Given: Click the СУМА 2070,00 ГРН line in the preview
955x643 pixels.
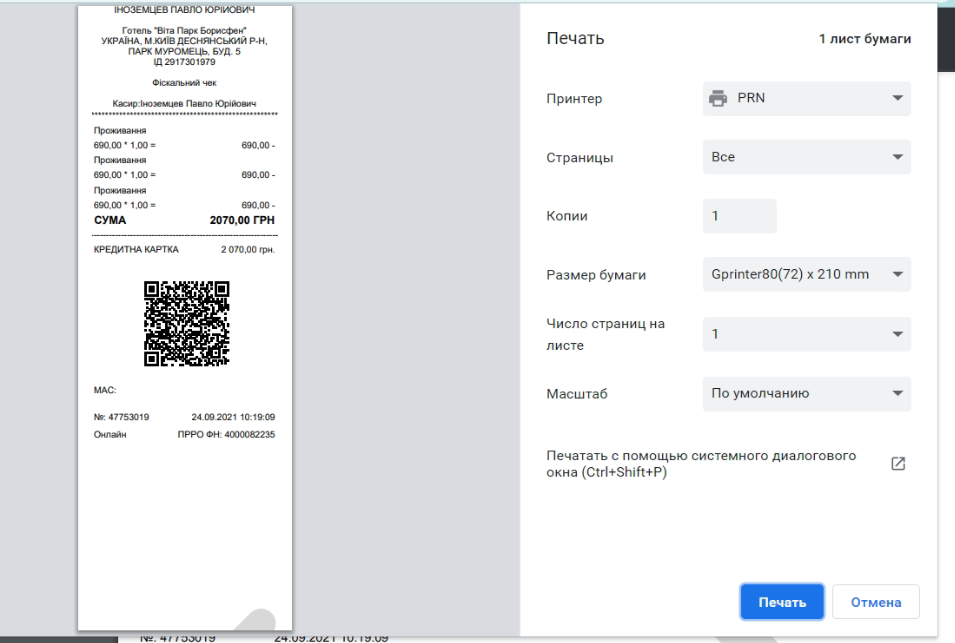Looking at the screenshot, I should [x=184, y=220].
